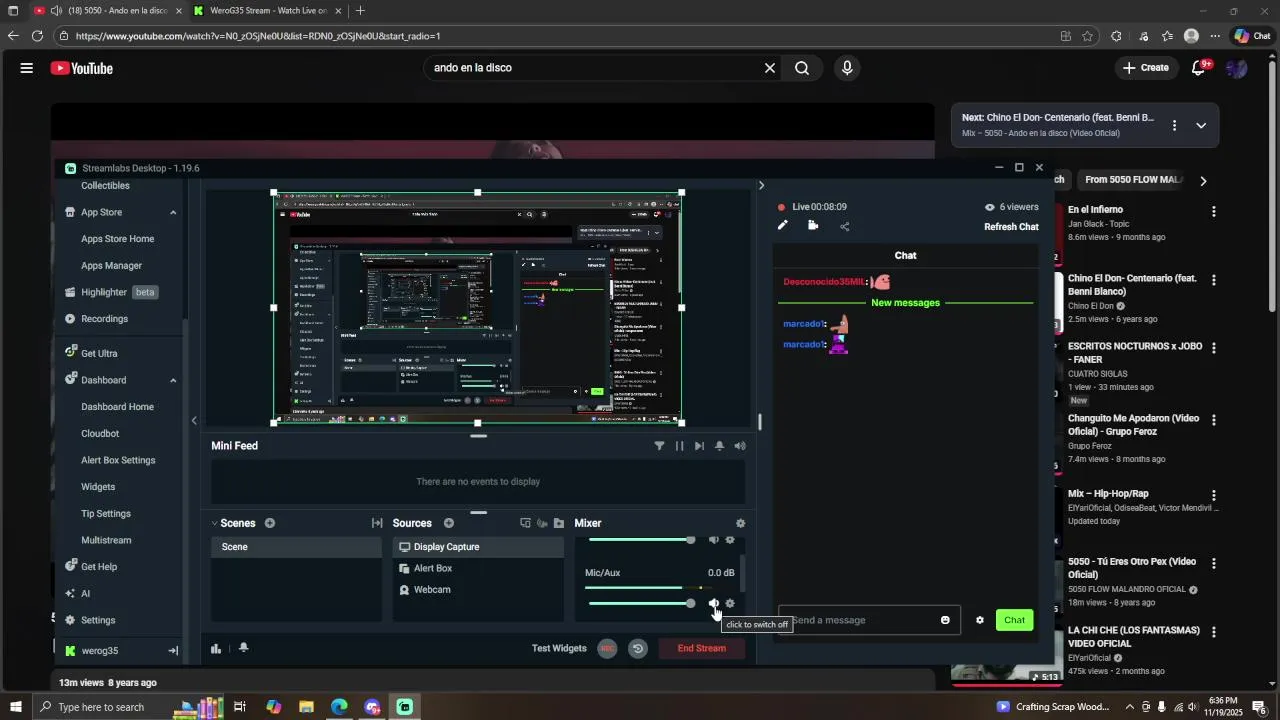Select the Alert Box source
Image resolution: width=1280 pixels, height=720 pixels.
click(478, 568)
